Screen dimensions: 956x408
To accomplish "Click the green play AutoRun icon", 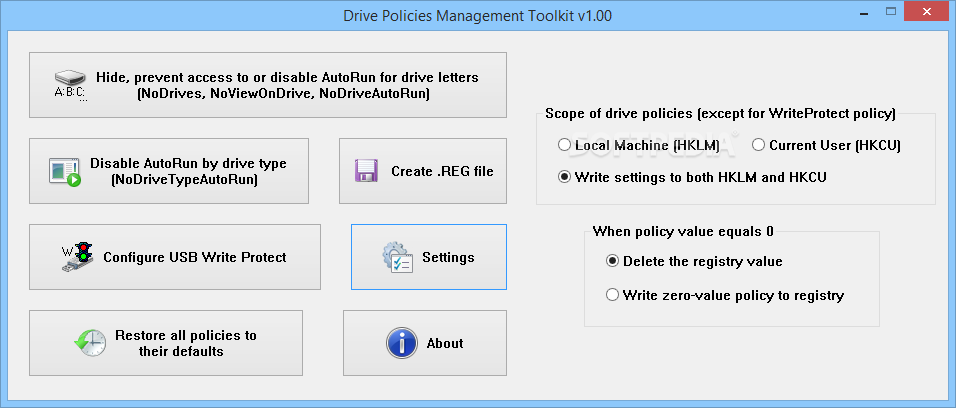I will (65, 171).
